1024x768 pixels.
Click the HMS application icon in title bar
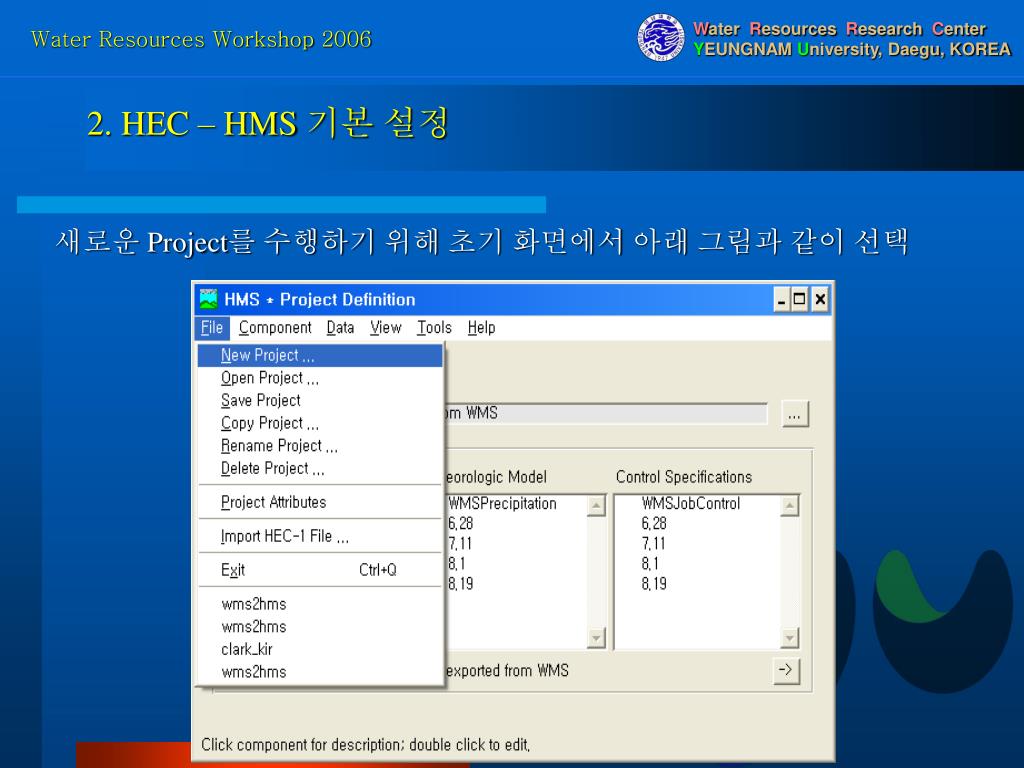[208, 300]
